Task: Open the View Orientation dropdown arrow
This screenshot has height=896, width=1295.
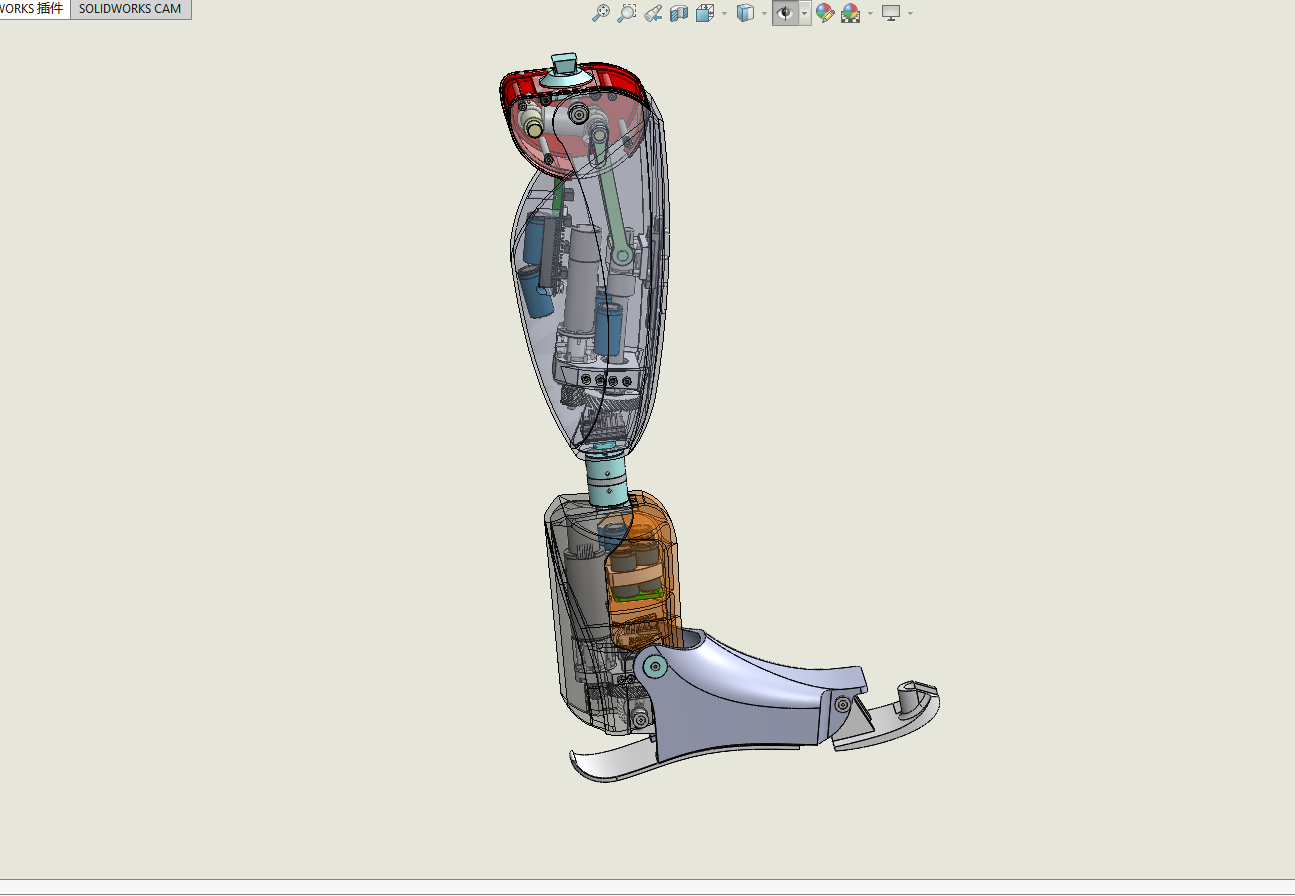Action: [724, 14]
